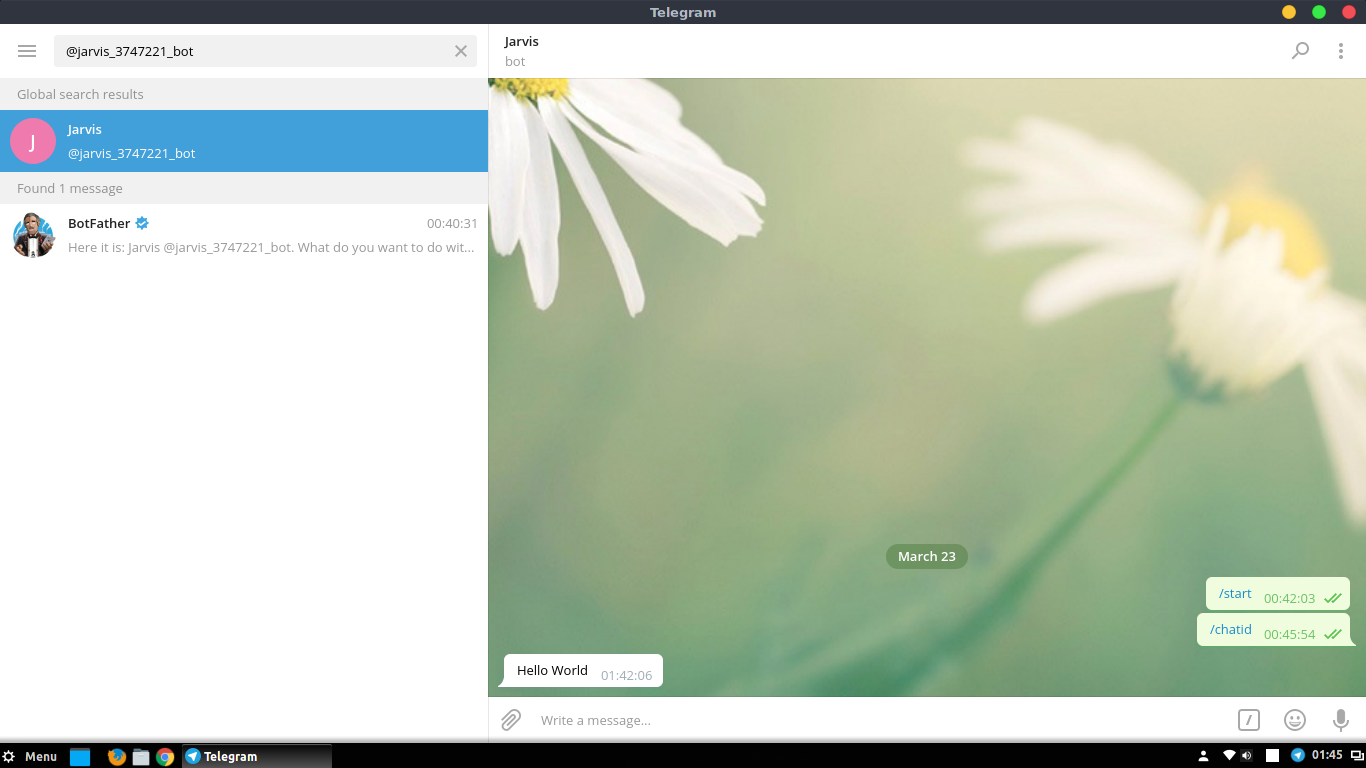Launch Chrome from taskbar
This screenshot has height=768, width=1366.
[165, 756]
